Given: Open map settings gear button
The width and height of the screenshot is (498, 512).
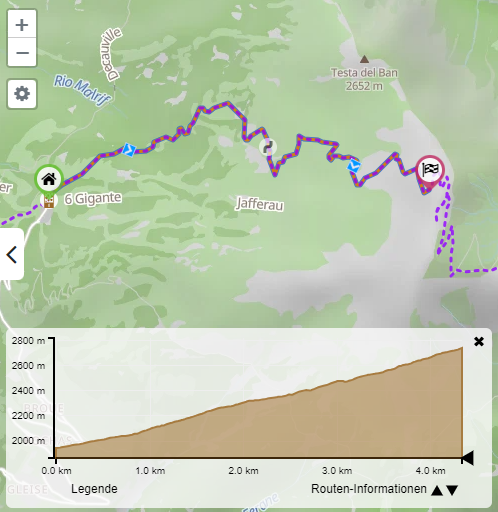Looking at the screenshot, I should coord(22,94).
